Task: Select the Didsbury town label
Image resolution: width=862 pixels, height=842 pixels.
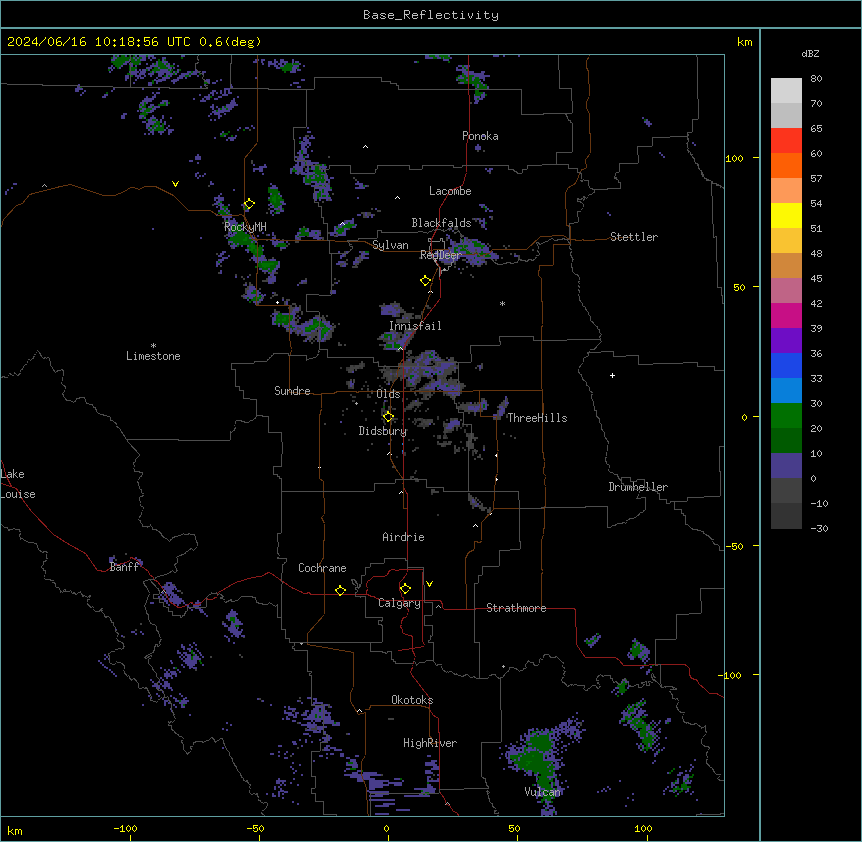Action: pyautogui.click(x=383, y=431)
